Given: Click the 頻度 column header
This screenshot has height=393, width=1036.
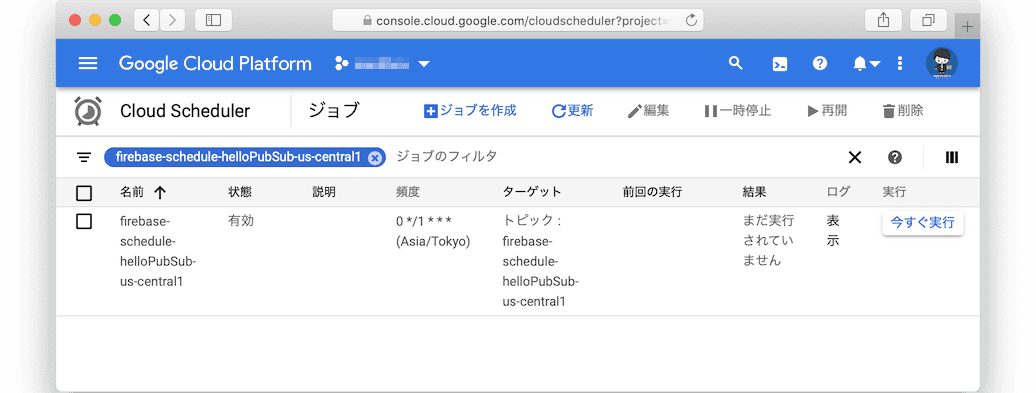Looking at the screenshot, I should click(x=408, y=192).
